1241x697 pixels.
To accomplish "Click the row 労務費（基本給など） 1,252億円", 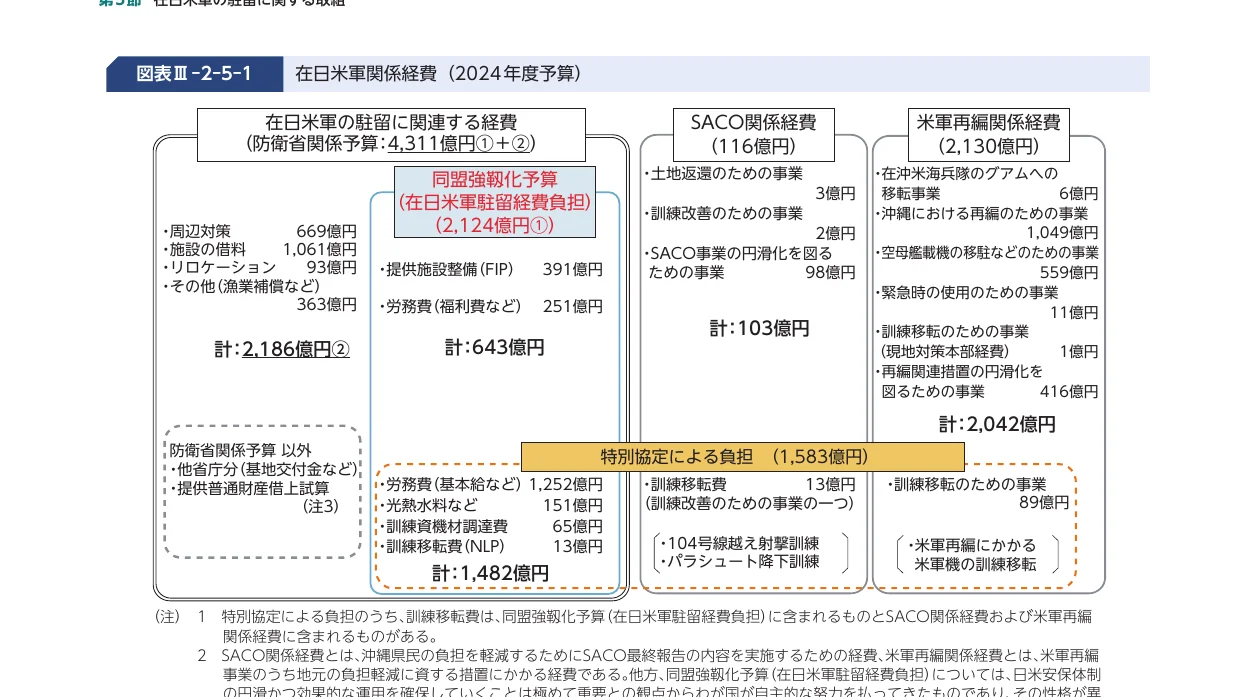I will [x=491, y=484].
